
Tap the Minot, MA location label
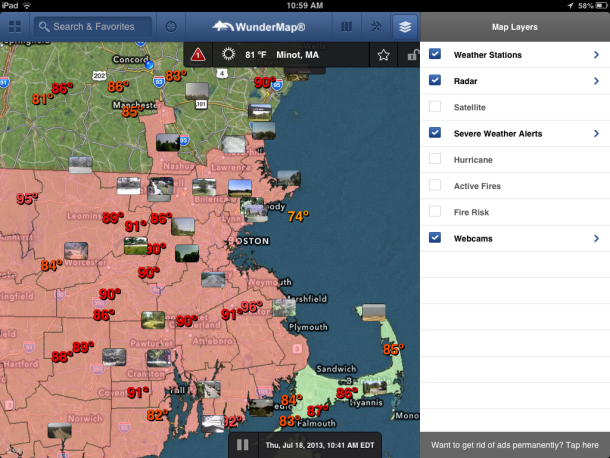click(x=297, y=55)
